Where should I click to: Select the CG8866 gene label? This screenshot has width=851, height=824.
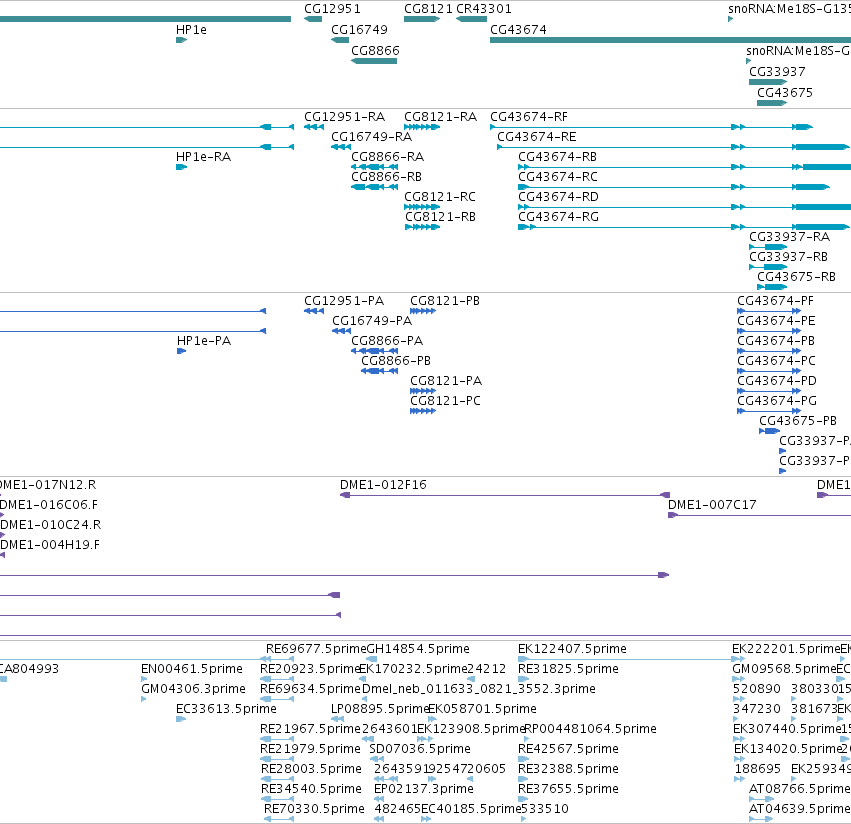(375, 51)
